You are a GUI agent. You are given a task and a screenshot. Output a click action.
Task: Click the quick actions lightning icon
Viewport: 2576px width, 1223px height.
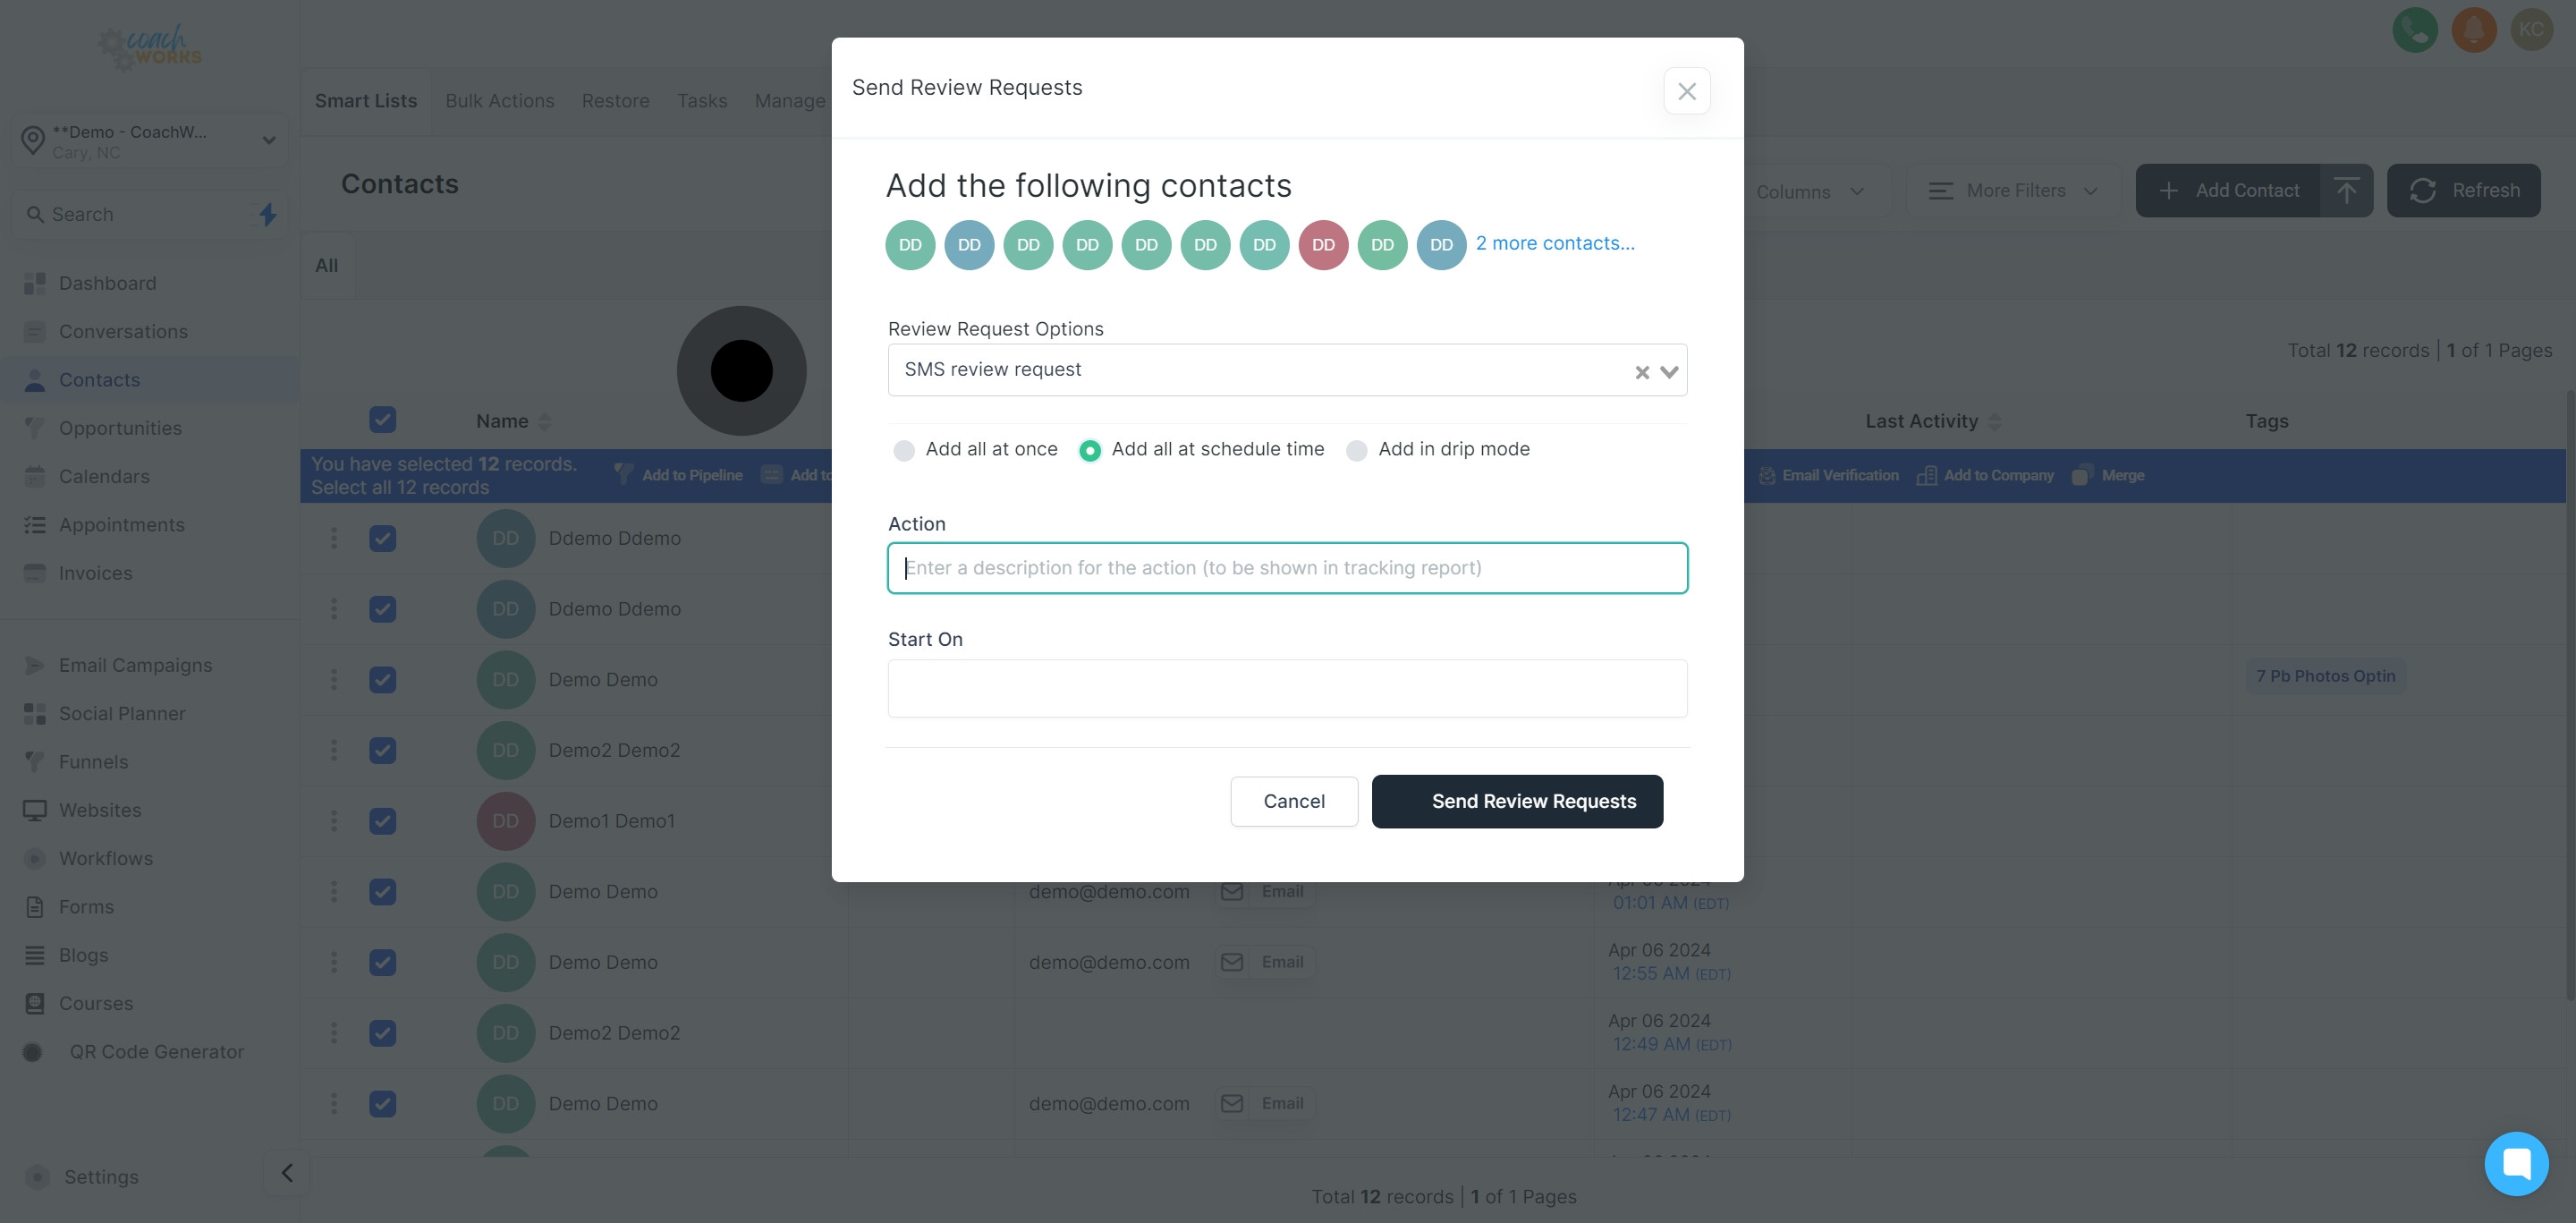(x=268, y=214)
